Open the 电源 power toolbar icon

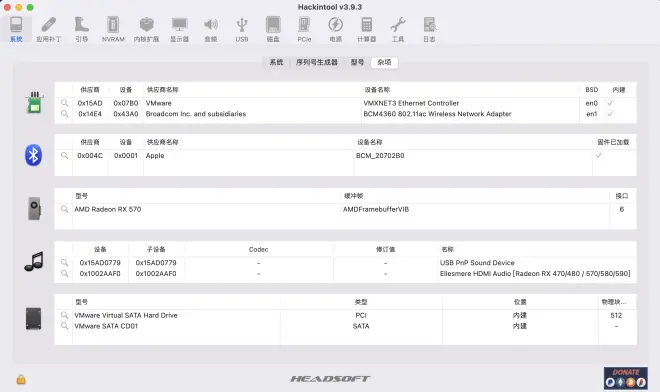pos(335,29)
